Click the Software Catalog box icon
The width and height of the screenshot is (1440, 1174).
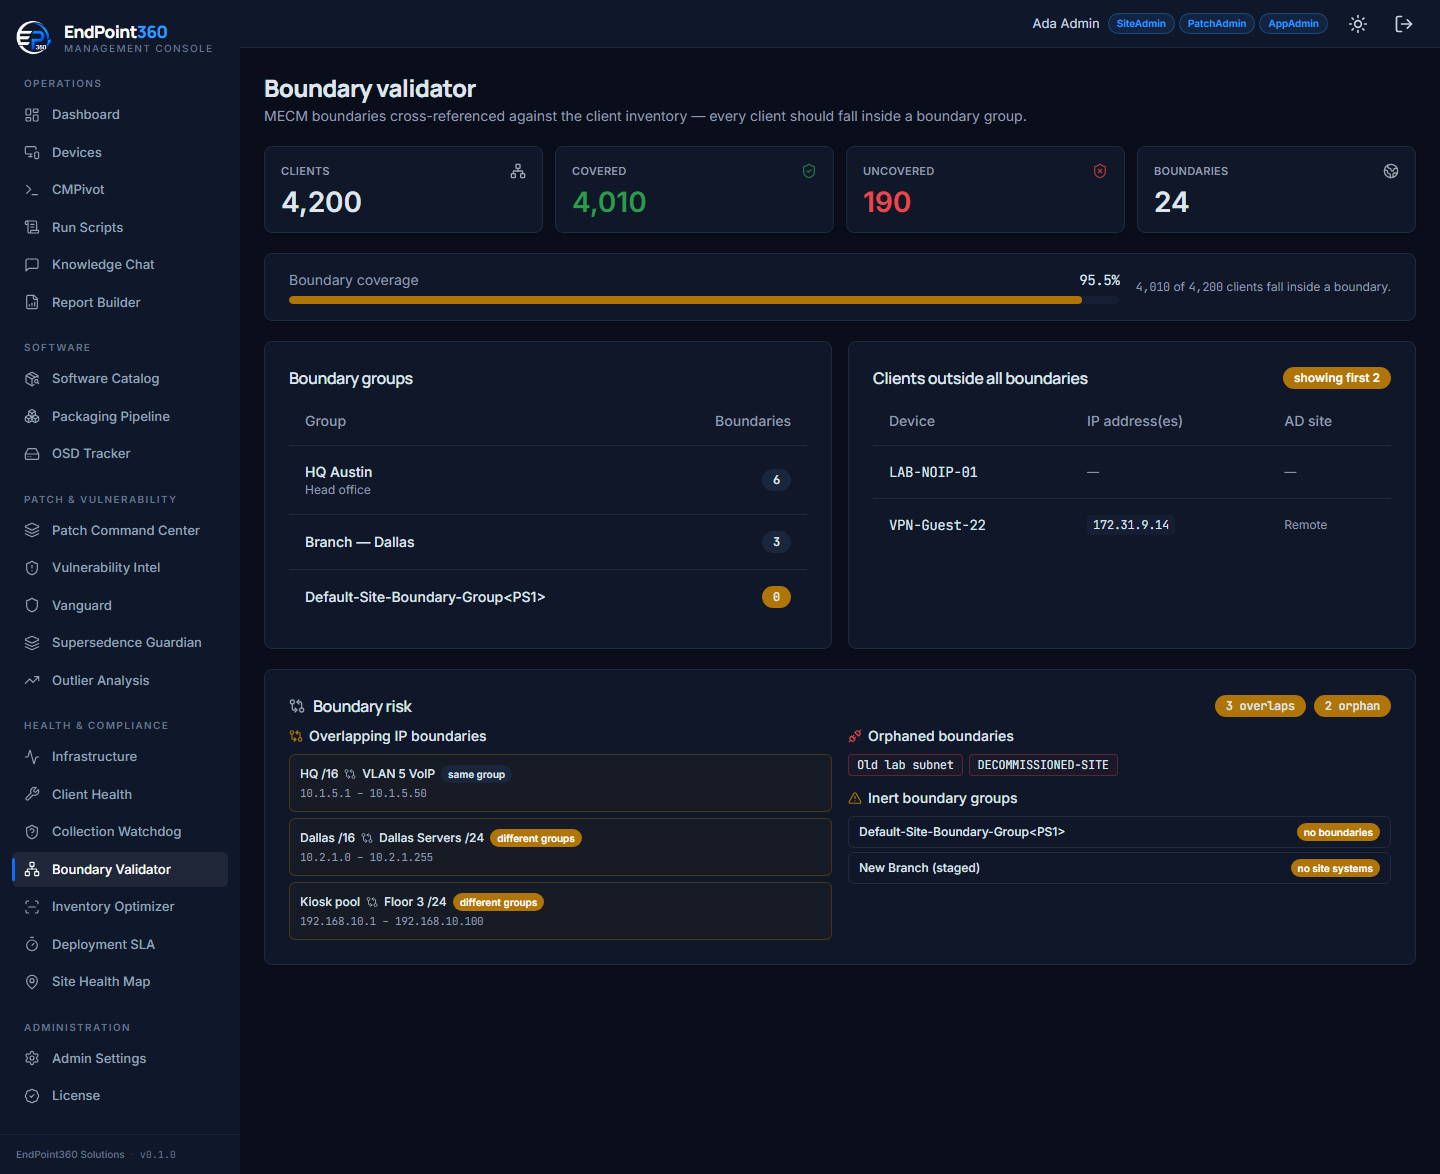(32, 379)
